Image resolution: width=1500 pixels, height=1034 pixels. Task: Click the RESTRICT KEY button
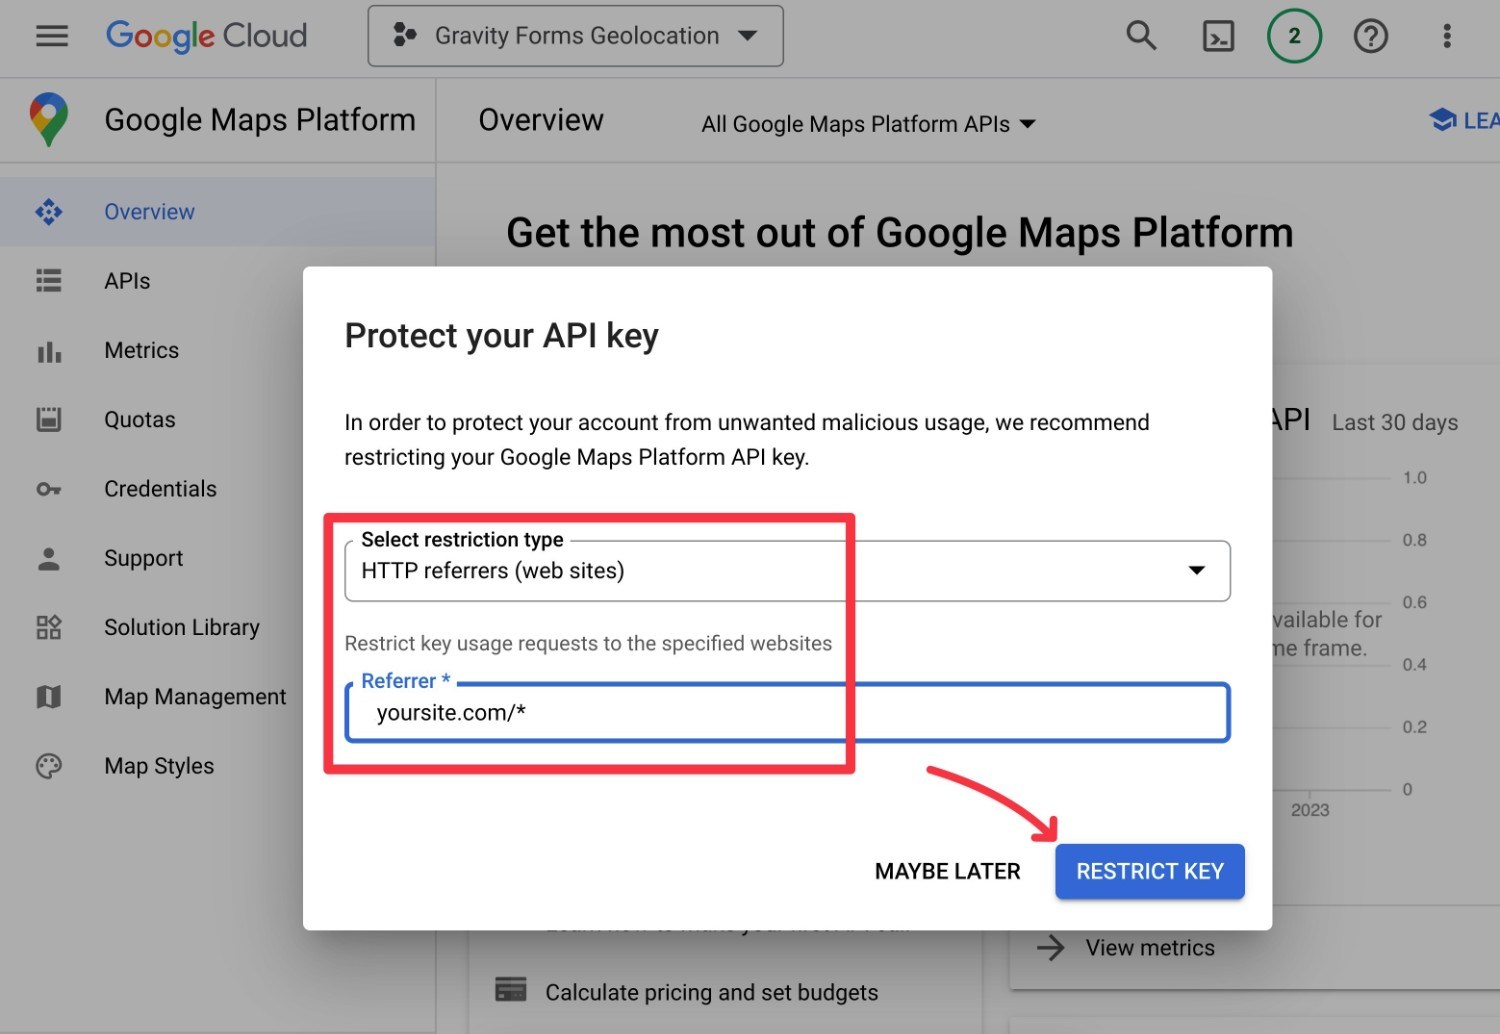click(1149, 871)
